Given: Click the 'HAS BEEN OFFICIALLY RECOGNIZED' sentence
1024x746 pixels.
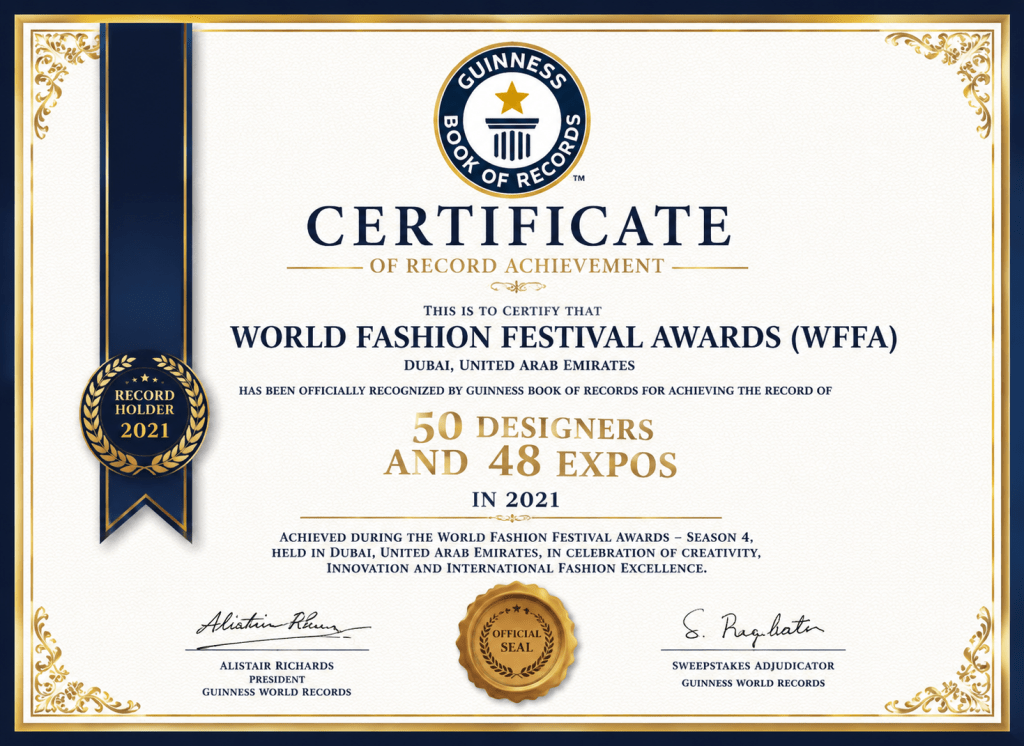Looking at the screenshot, I should tap(535, 391).
